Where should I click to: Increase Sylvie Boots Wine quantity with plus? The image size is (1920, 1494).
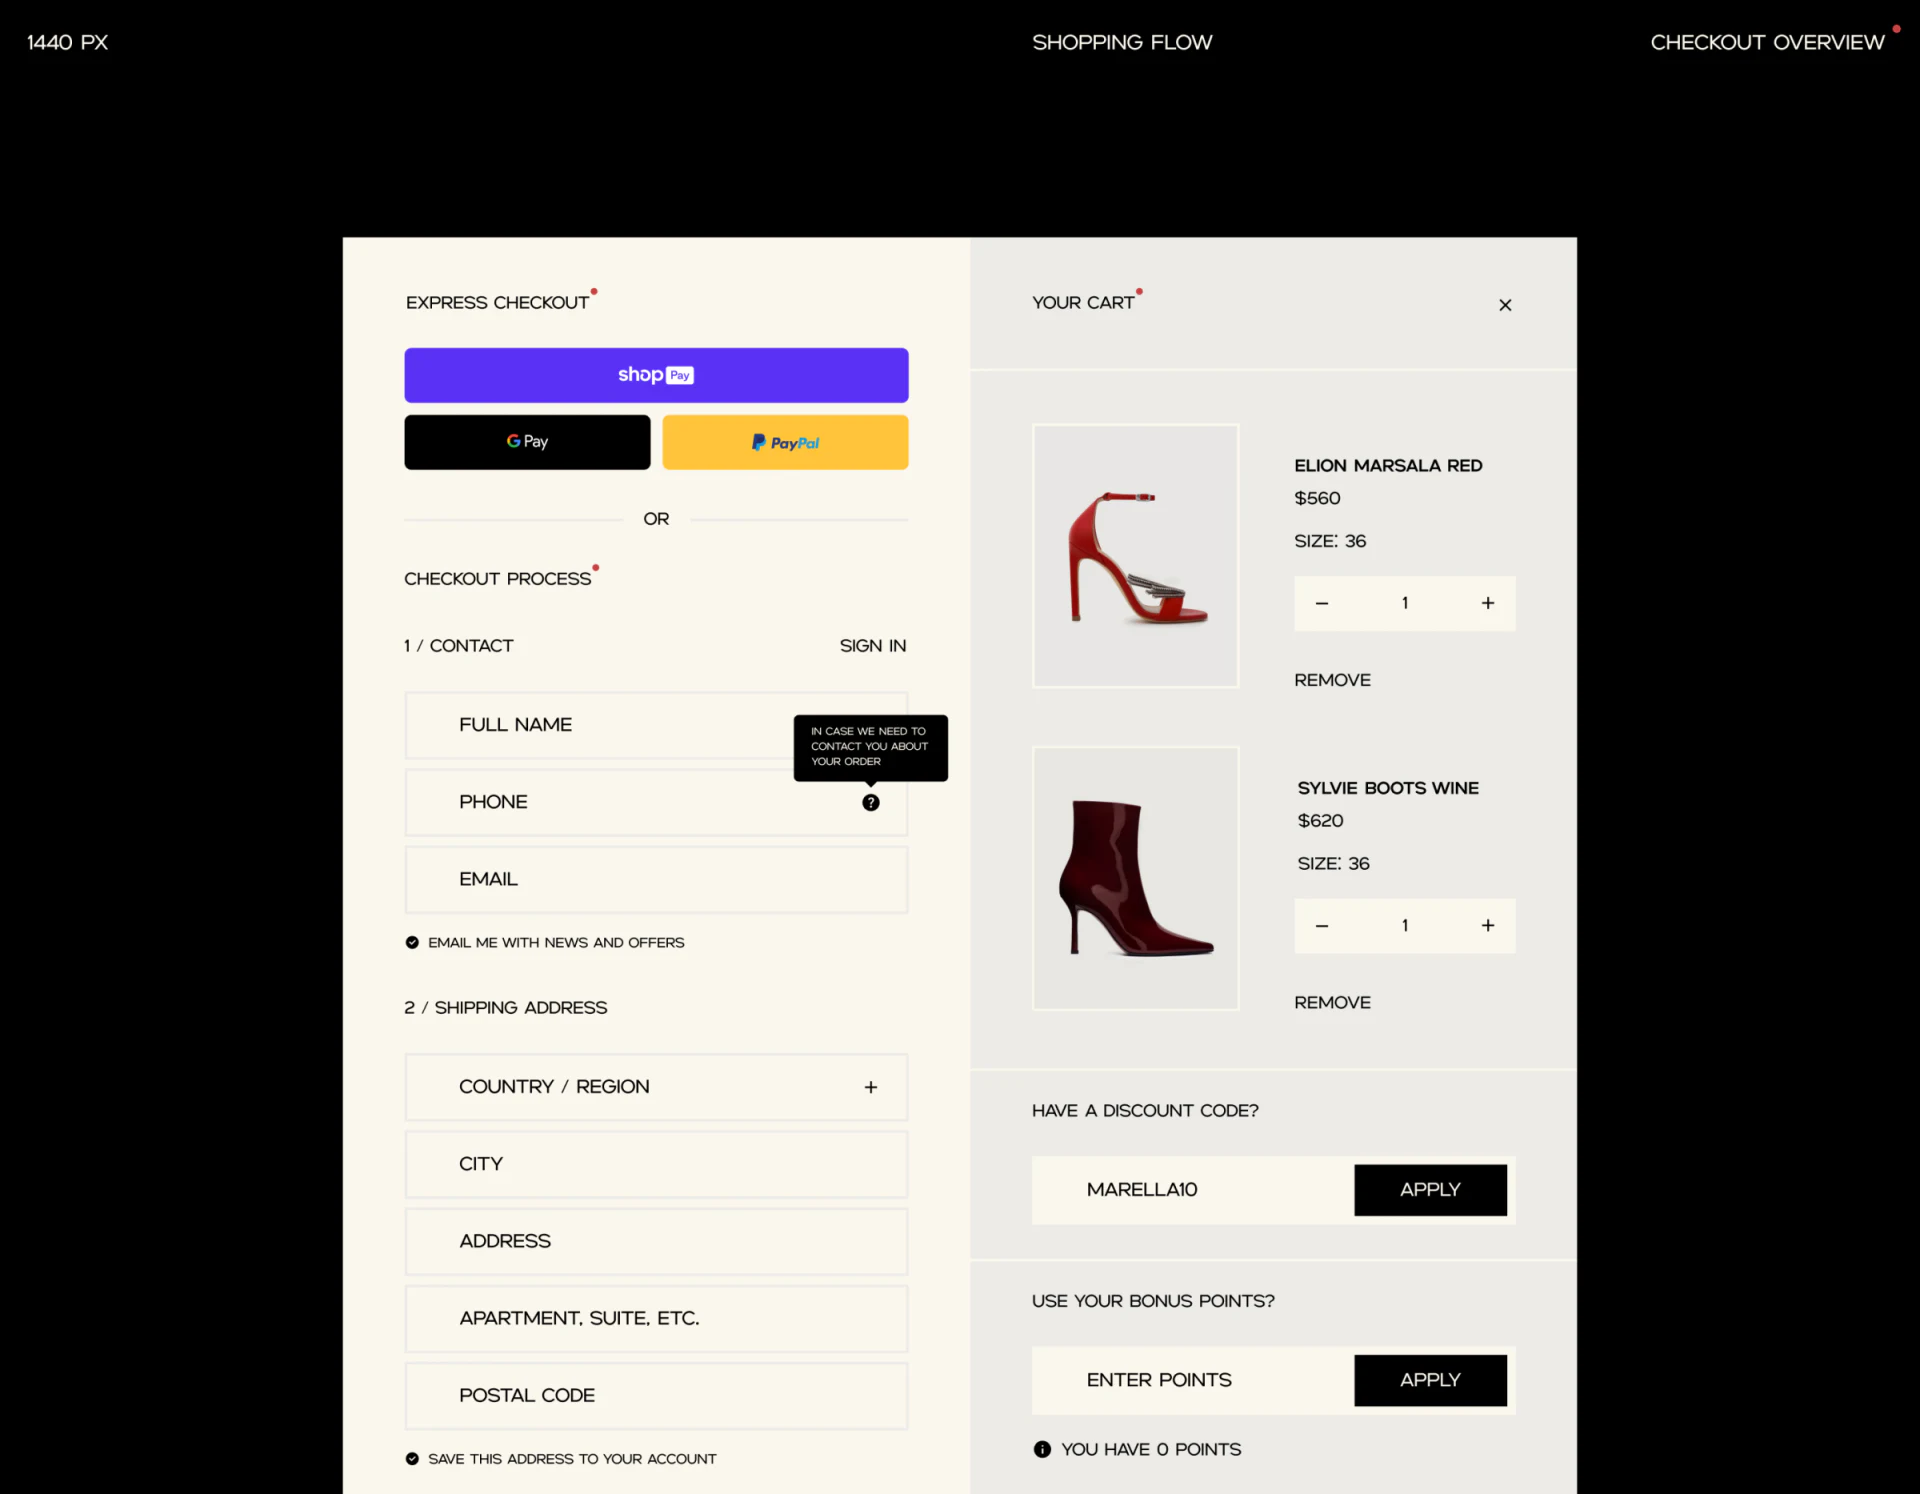coord(1488,926)
